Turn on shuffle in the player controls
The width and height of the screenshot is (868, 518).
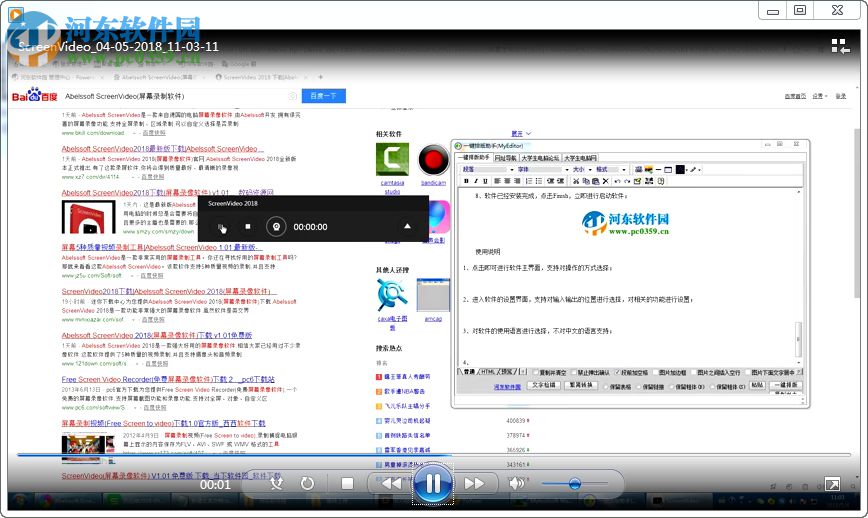276,483
